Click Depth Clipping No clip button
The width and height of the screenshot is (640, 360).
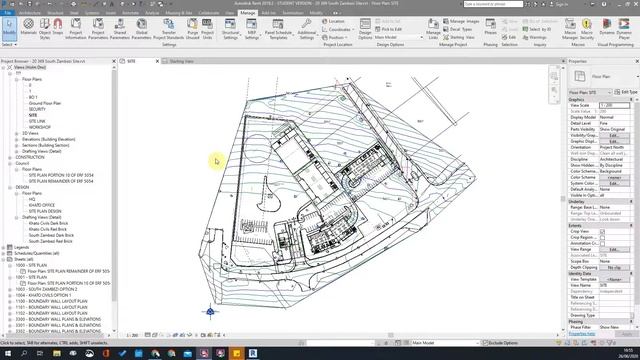[614, 267]
